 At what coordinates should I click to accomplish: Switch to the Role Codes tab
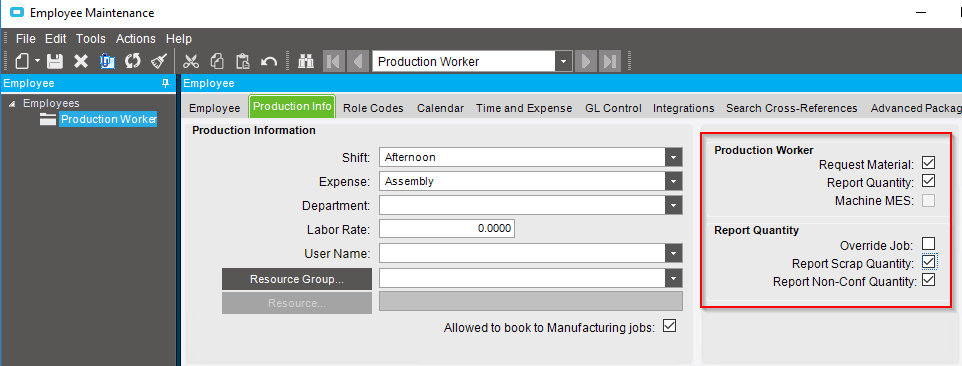(373, 108)
